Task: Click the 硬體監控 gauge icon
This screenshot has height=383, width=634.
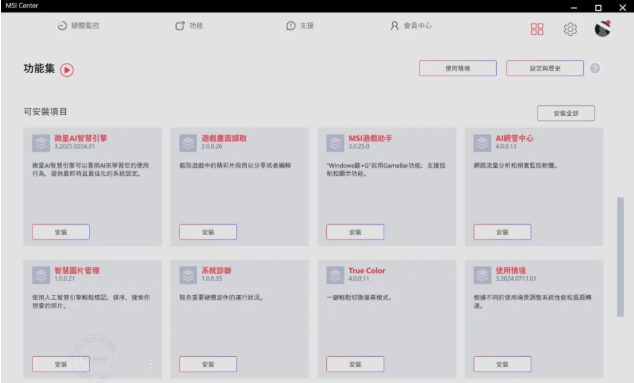Action: 62,25
